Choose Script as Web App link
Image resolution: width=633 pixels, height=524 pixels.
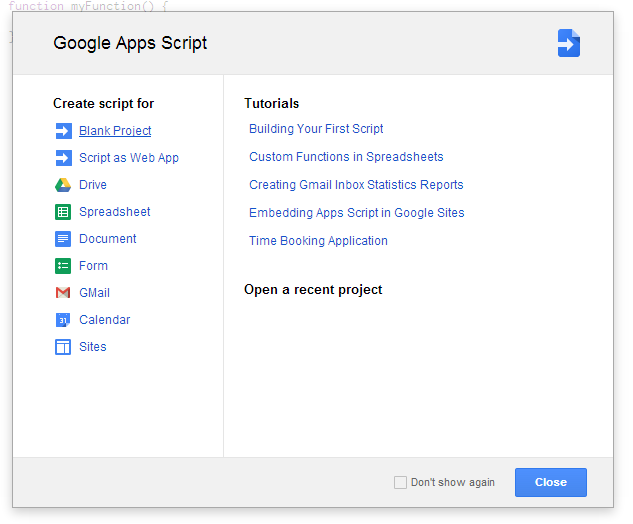pyautogui.click(x=129, y=158)
